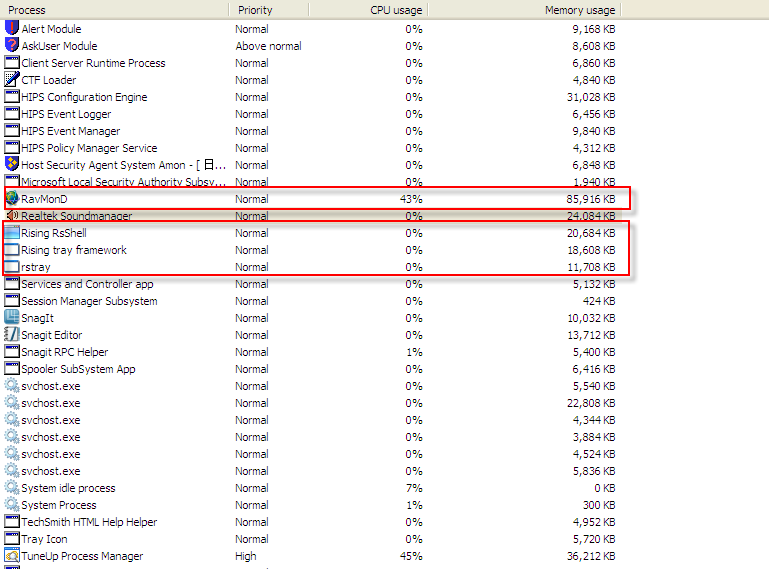This screenshot has width=769, height=569.
Task: Click the 11,708 KB memory value
Action: [x=591, y=267]
